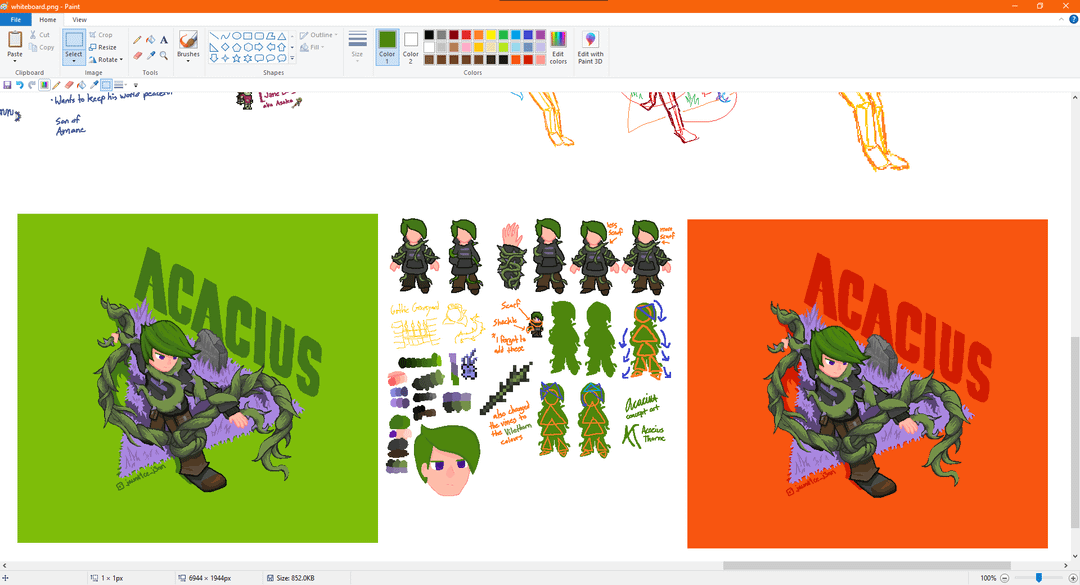Image resolution: width=1080 pixels, height=585 pixels.
Task: Activate the Eraser tool in Tools group
Action: point(137,56)
